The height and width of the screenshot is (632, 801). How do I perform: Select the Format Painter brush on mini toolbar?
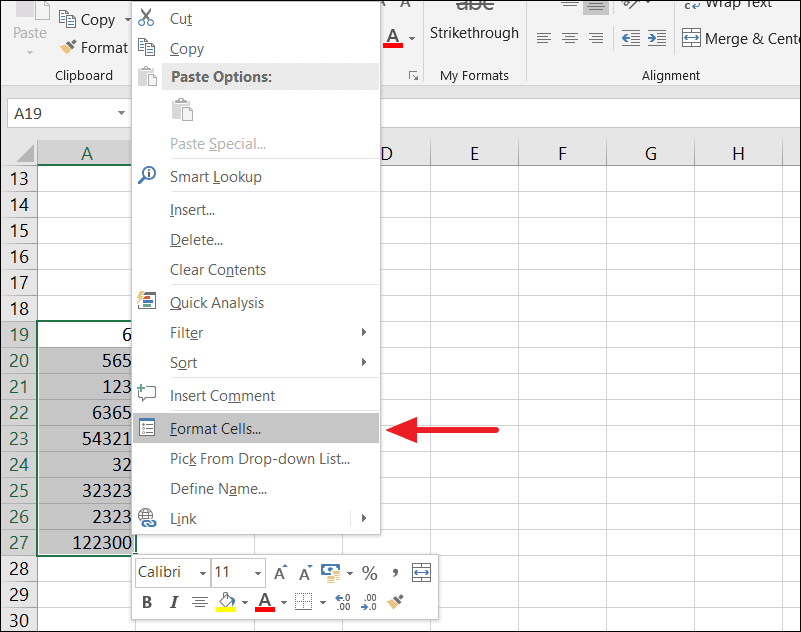(x=395, y=601)
